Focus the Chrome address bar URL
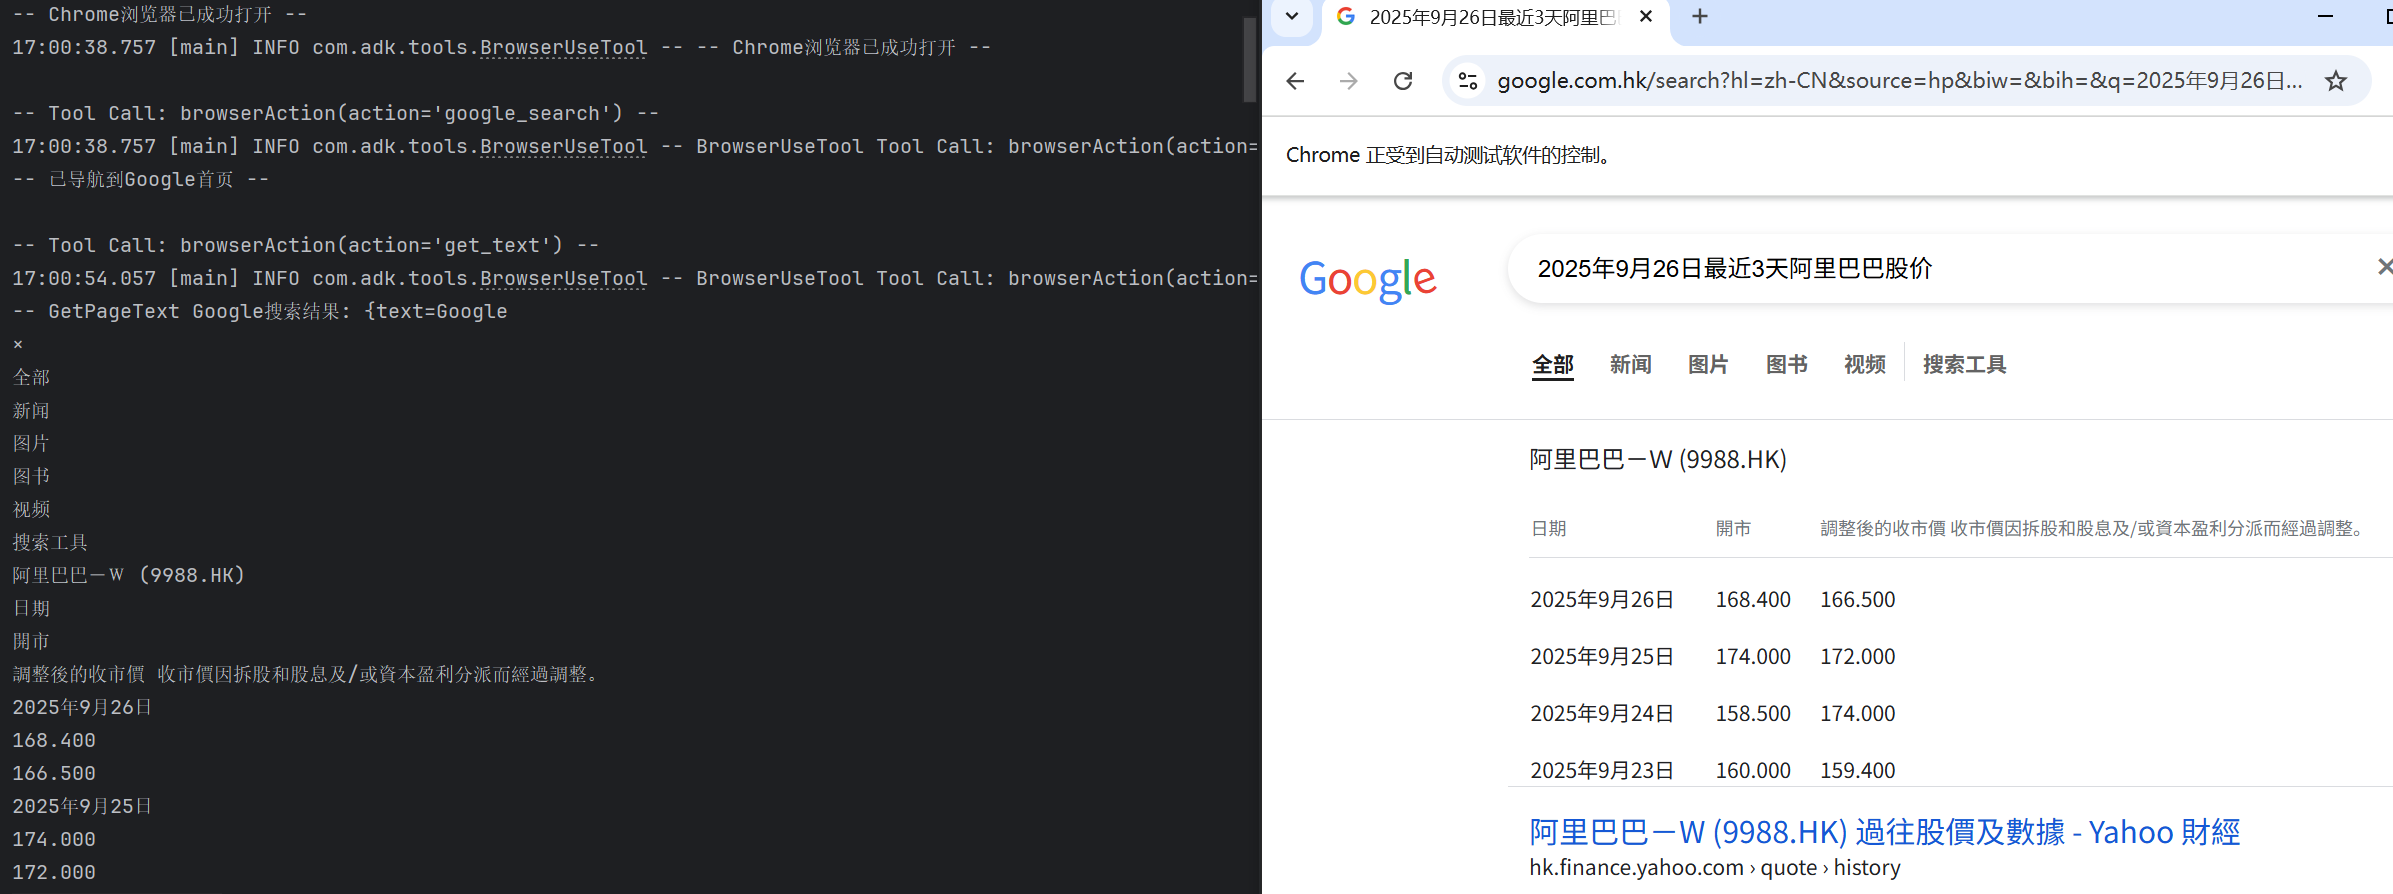The width and height of the screenshot is (2393, 894). 1899,81
